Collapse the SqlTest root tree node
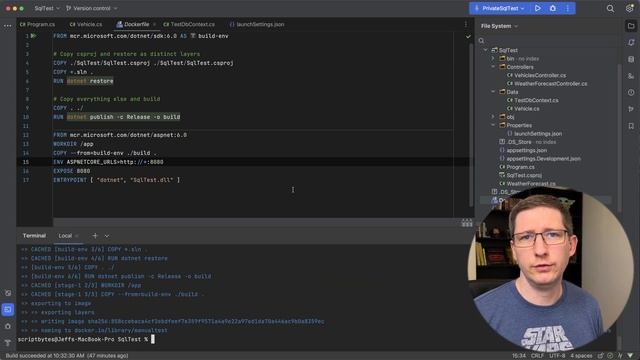 [x=485, y=50]
